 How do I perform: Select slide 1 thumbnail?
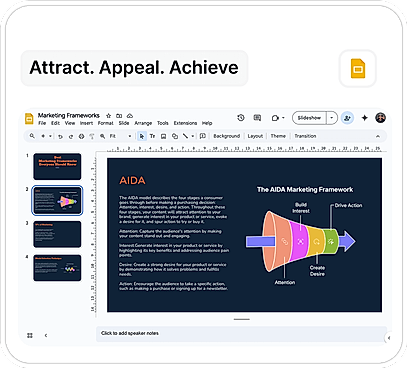(x=57, y=166)
